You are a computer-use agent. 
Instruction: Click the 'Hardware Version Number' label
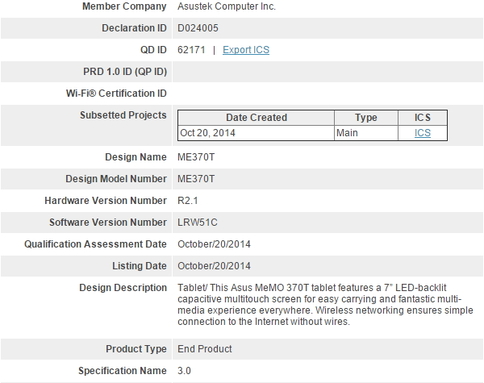[x=106, y=201]
